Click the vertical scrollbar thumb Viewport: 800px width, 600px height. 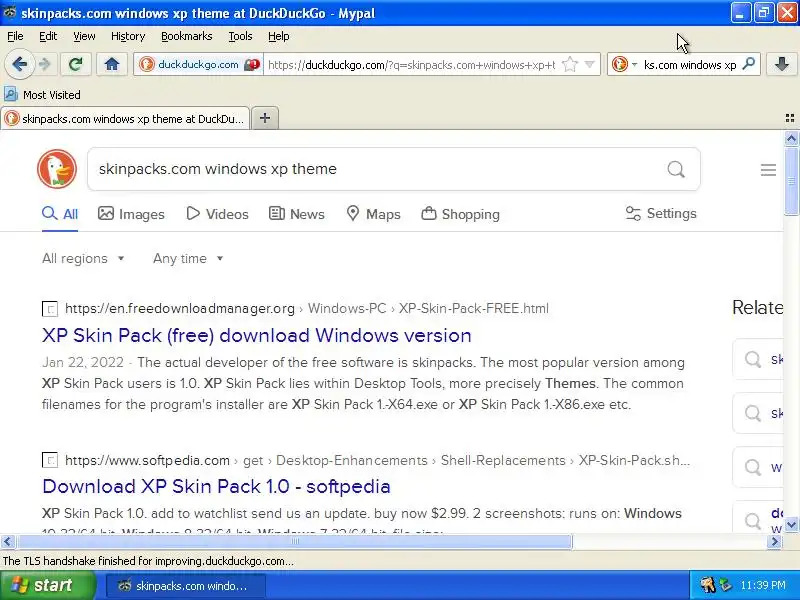click(791, 181)
